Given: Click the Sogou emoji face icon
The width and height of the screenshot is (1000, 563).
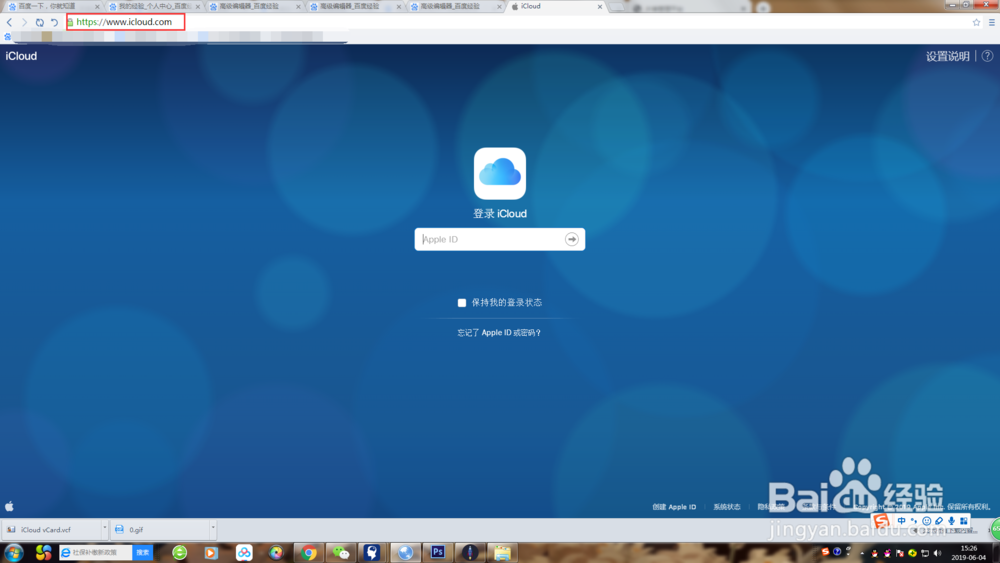Looking at the screenshot, I should click(x=927, y=521).
